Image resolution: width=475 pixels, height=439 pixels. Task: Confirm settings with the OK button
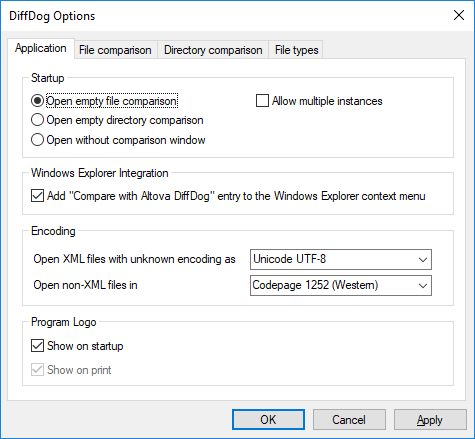pos(268,420)
